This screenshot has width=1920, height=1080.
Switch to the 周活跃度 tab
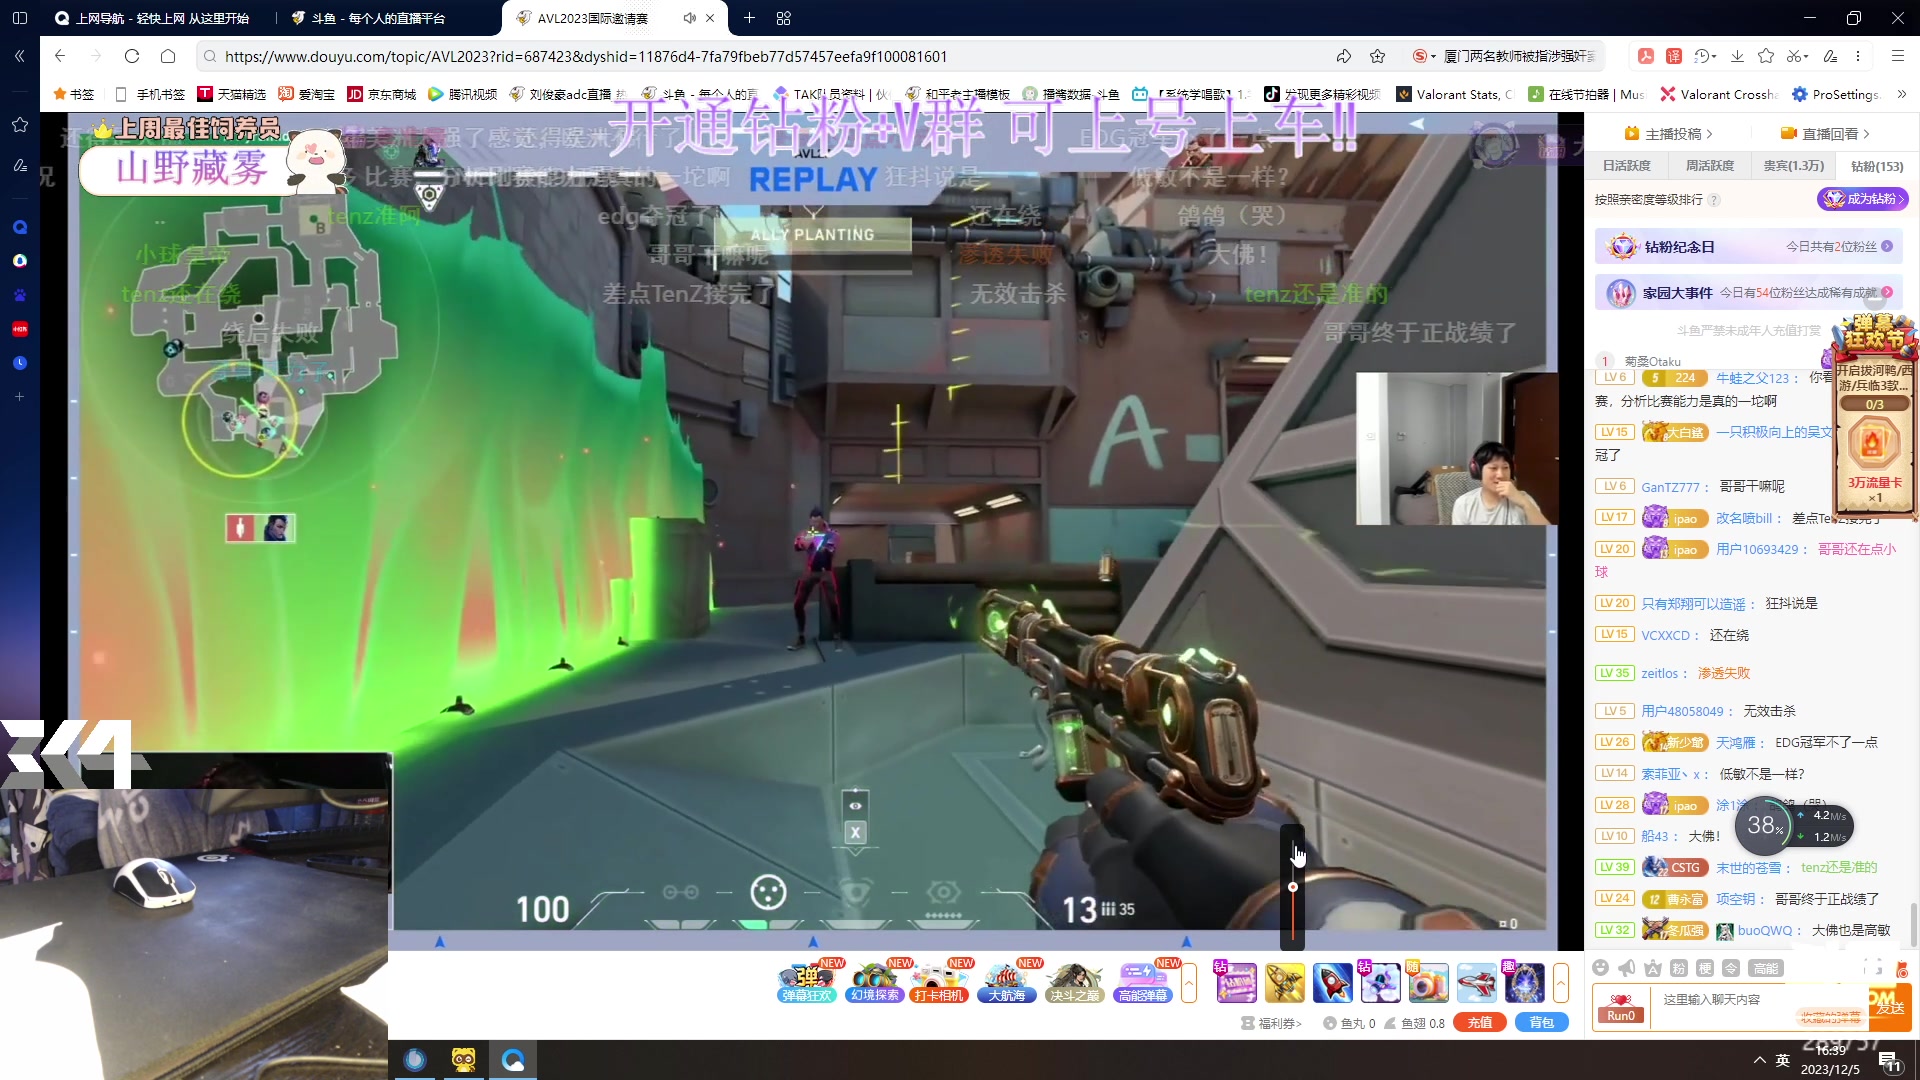coord(1710,166)
